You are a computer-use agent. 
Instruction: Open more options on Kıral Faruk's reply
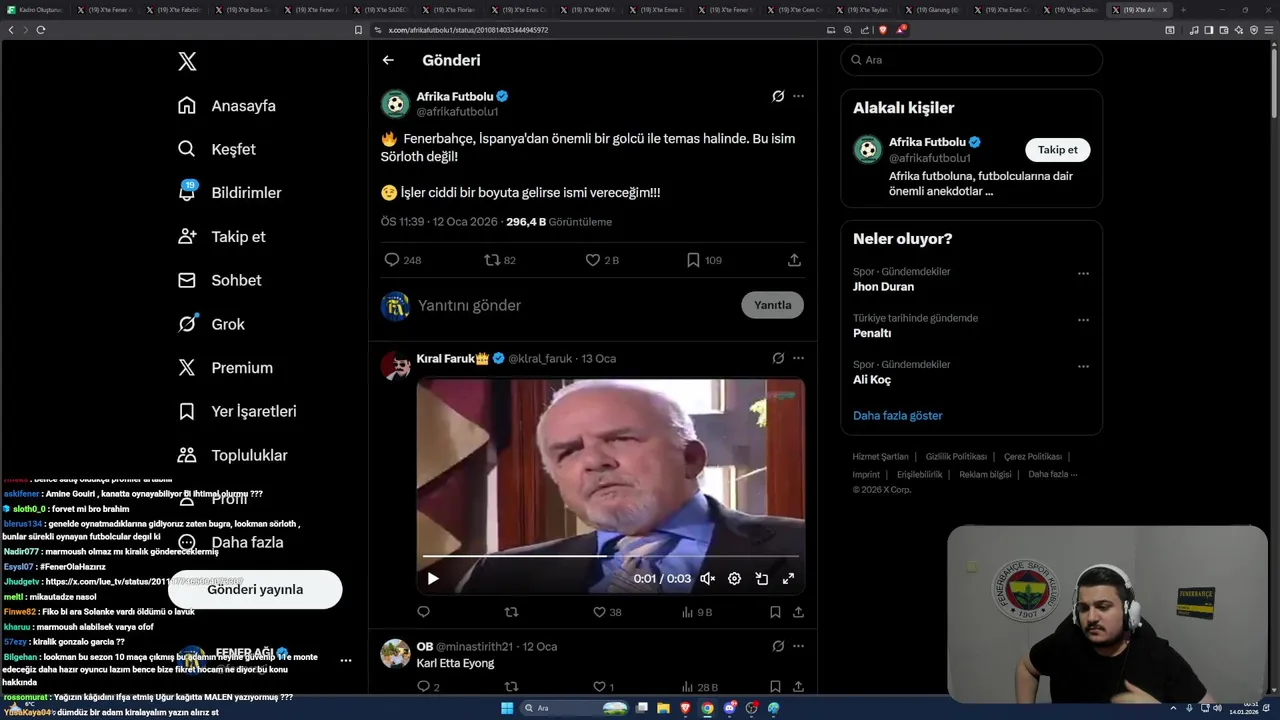[x=798, y=358]
